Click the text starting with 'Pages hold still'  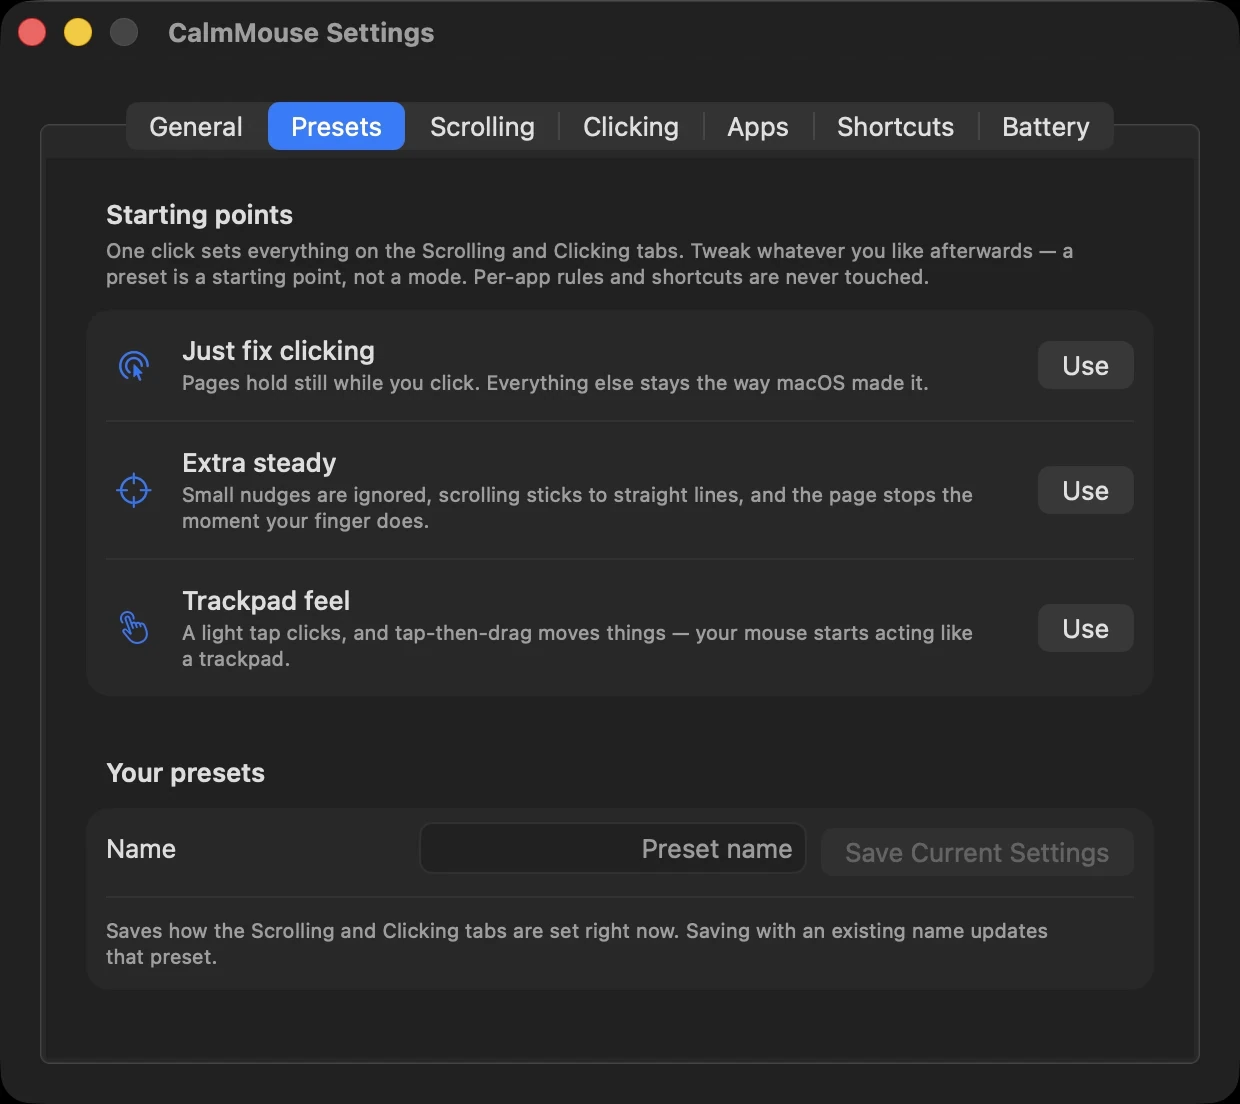[x=555, y=383]
